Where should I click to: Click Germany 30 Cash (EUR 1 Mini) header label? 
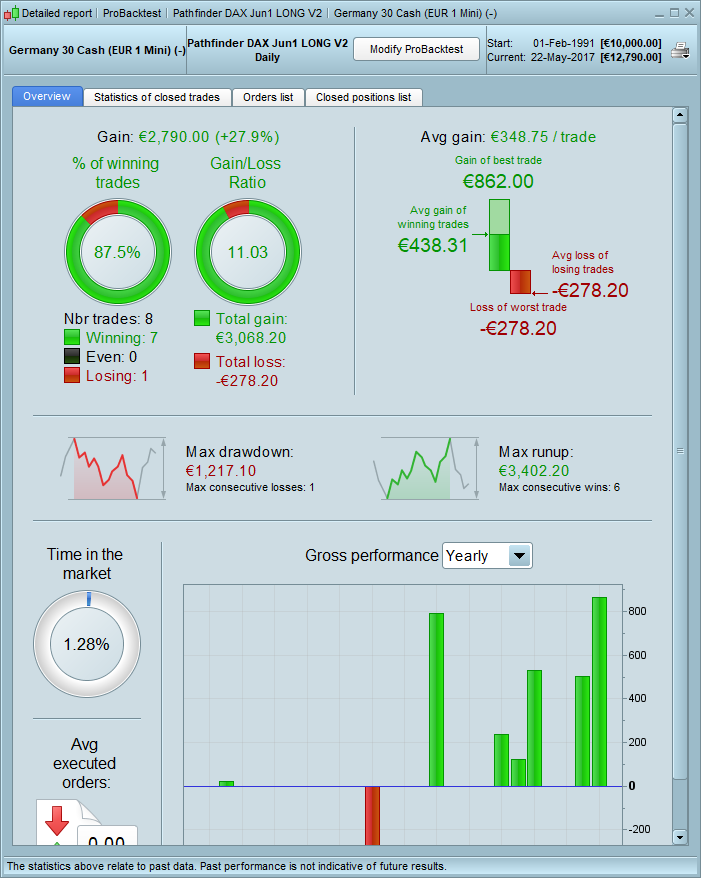point(97,50)
